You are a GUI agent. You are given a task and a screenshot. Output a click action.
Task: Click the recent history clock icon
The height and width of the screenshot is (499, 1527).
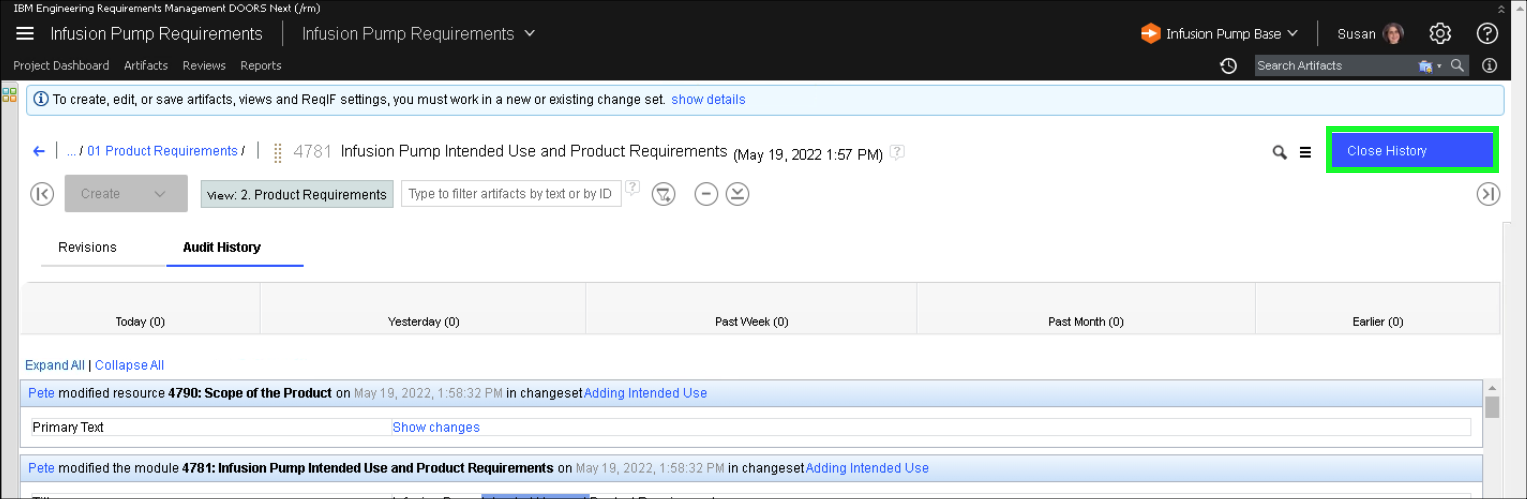point(1229,66)
